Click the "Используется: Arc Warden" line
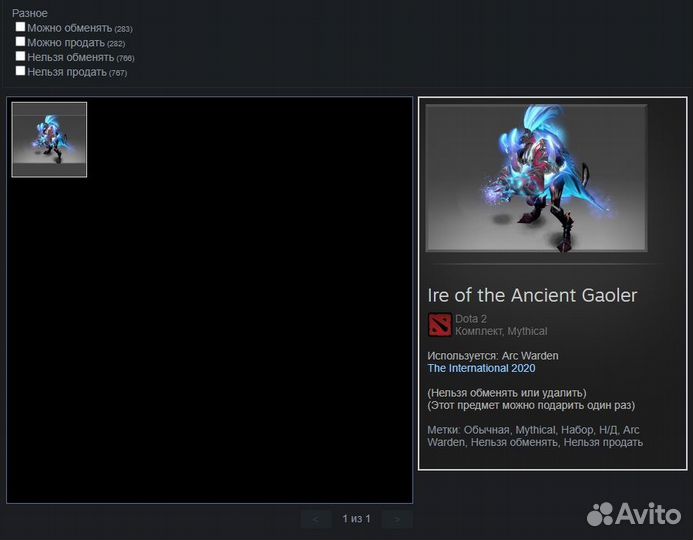Screen dimensions: 693x540 pos(493,356)
